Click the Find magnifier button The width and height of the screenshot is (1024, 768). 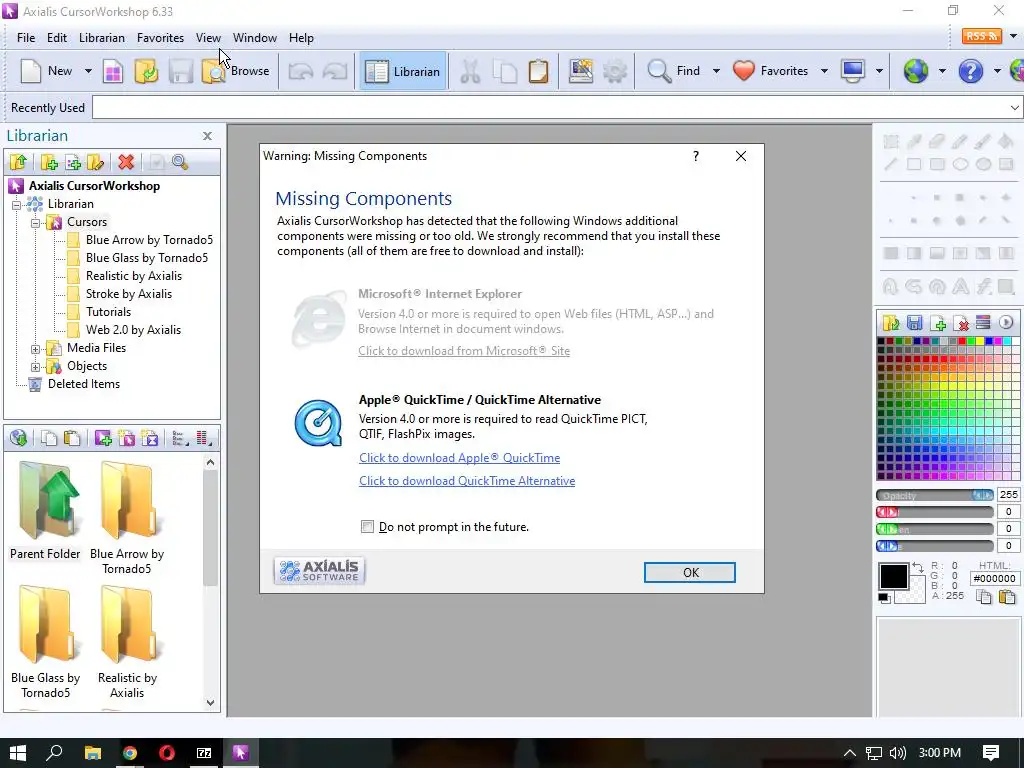[674, 71]
